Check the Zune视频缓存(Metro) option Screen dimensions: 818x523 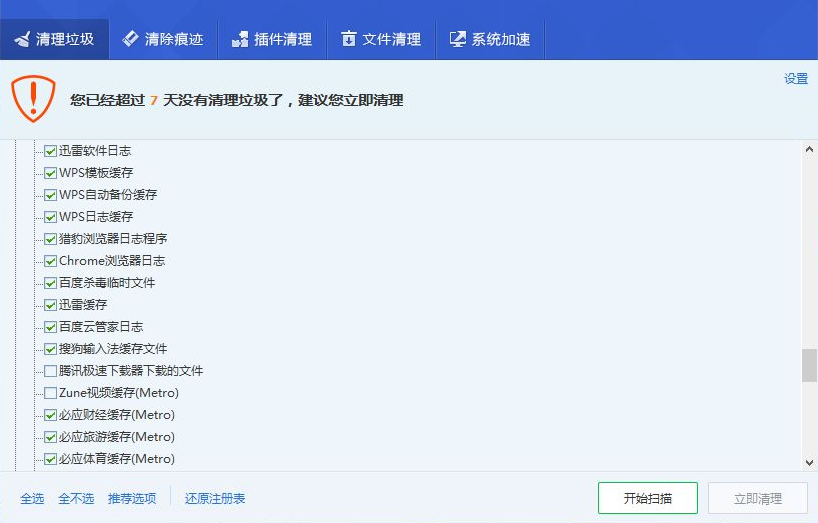[x=50, y=393]
